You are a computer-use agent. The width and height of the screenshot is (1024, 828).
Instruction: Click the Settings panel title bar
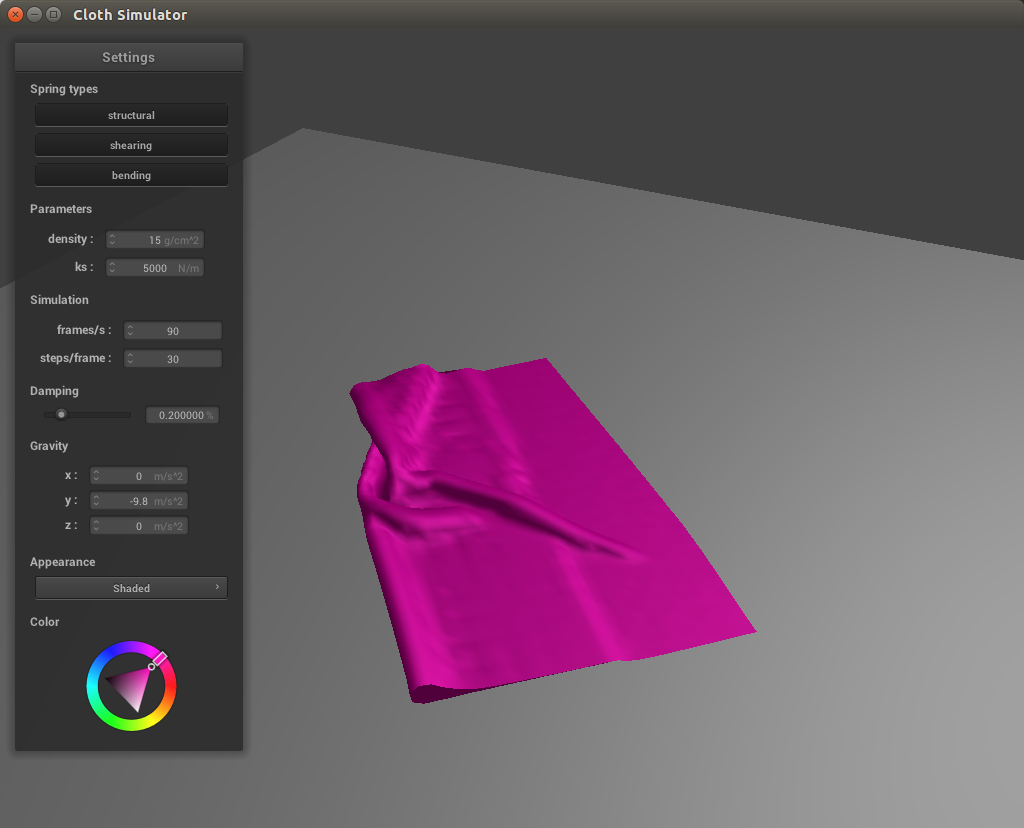pos(128,57)
